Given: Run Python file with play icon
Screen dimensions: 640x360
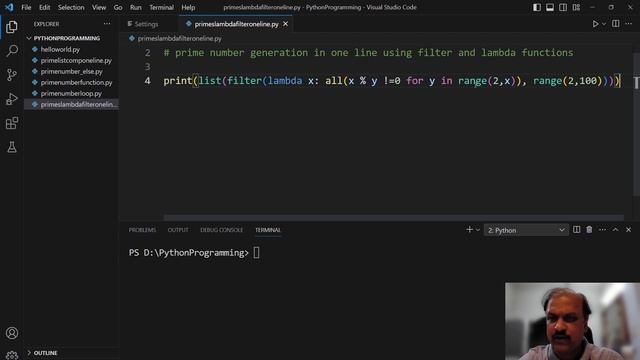Looking at the screenshot, I should (x=595, y=24).
